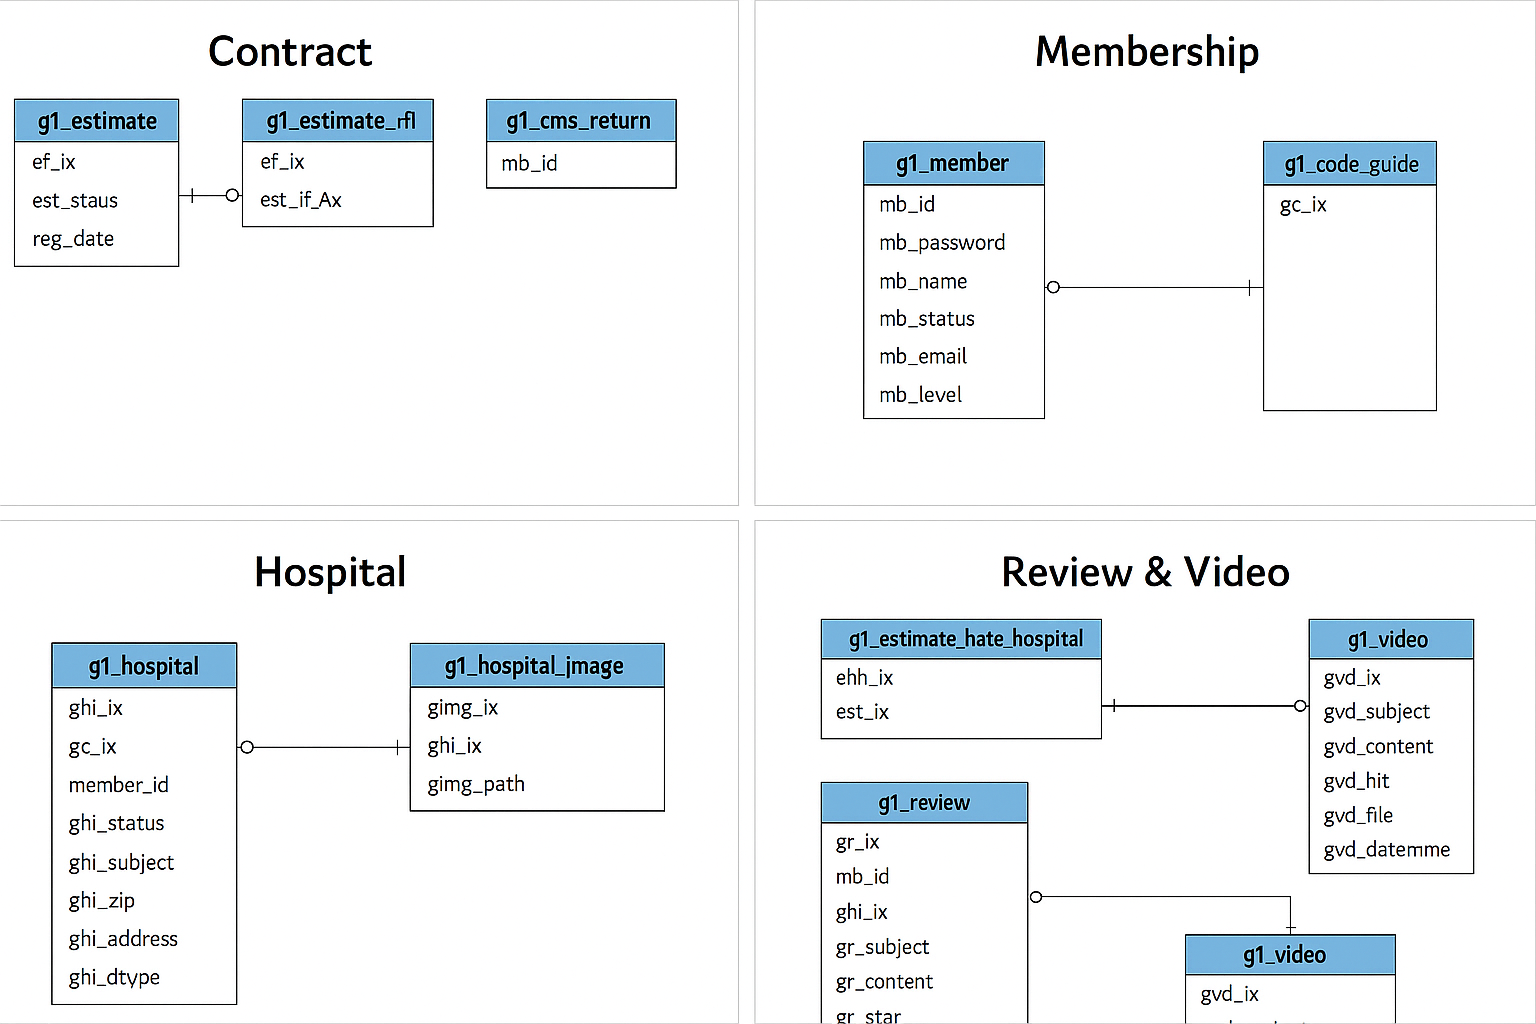The width and height of the screenshot is (1536, 1024).
Task: Click the g1_cms_return table header
Action: (x=581, y=121)
